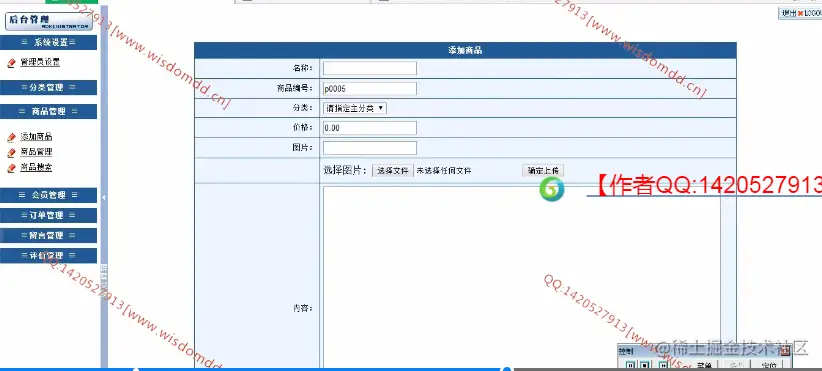Open the 商品管理 link in sidebar
822x371 pixels.
(x=36, y=152)
